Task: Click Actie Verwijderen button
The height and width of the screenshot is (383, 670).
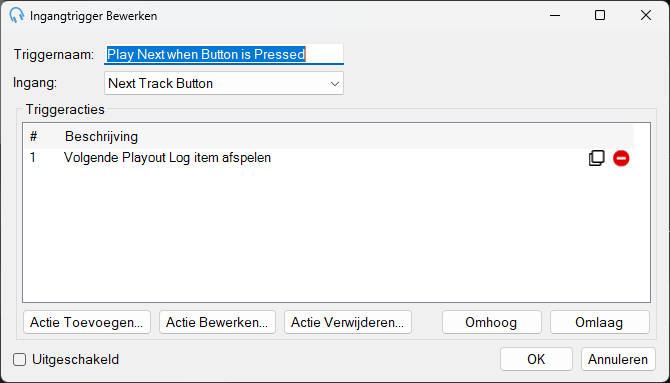Action: pyautogui.click(x=348, y=322)
